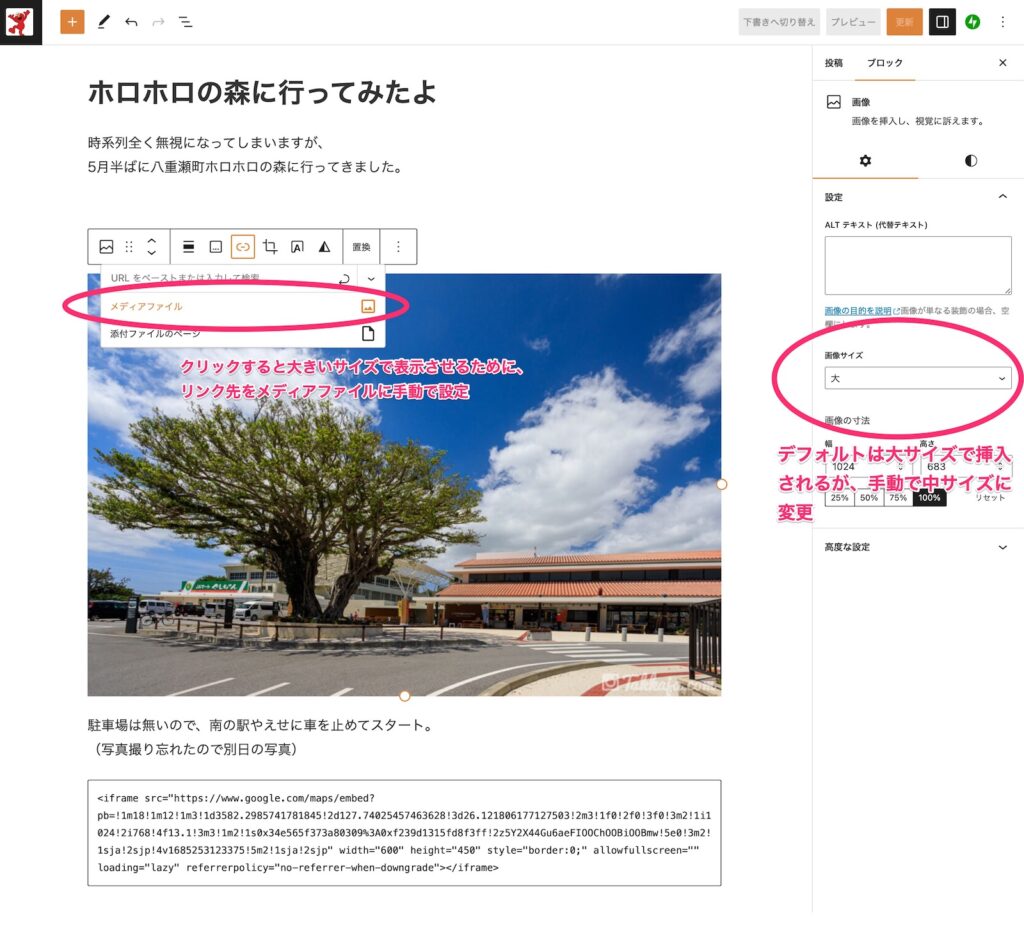Toggle the link icon in the image toolbar

242,247
